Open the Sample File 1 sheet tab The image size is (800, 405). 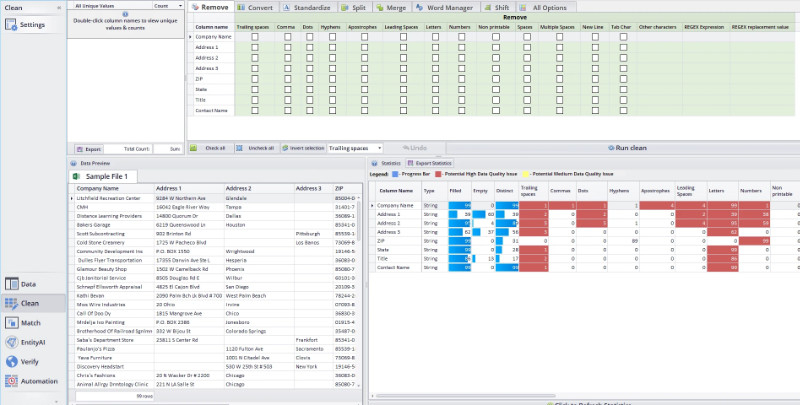tap(103, 176)
